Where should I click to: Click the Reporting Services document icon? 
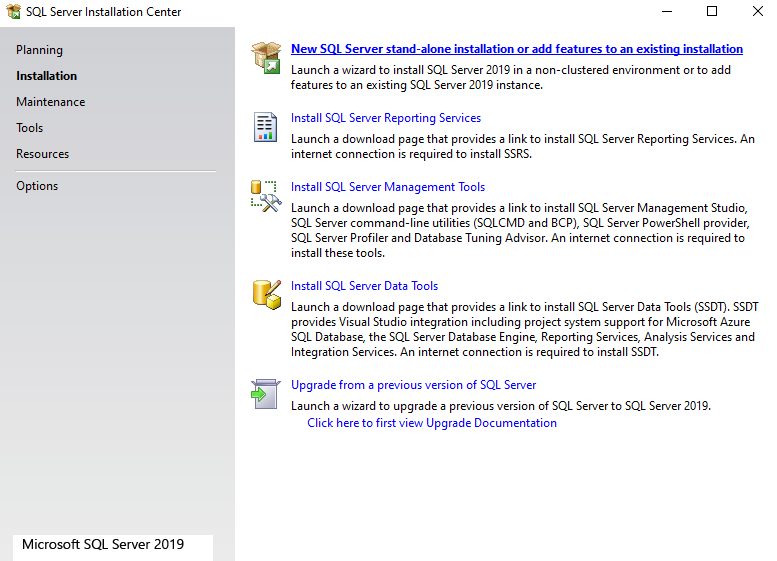[266, 127]
